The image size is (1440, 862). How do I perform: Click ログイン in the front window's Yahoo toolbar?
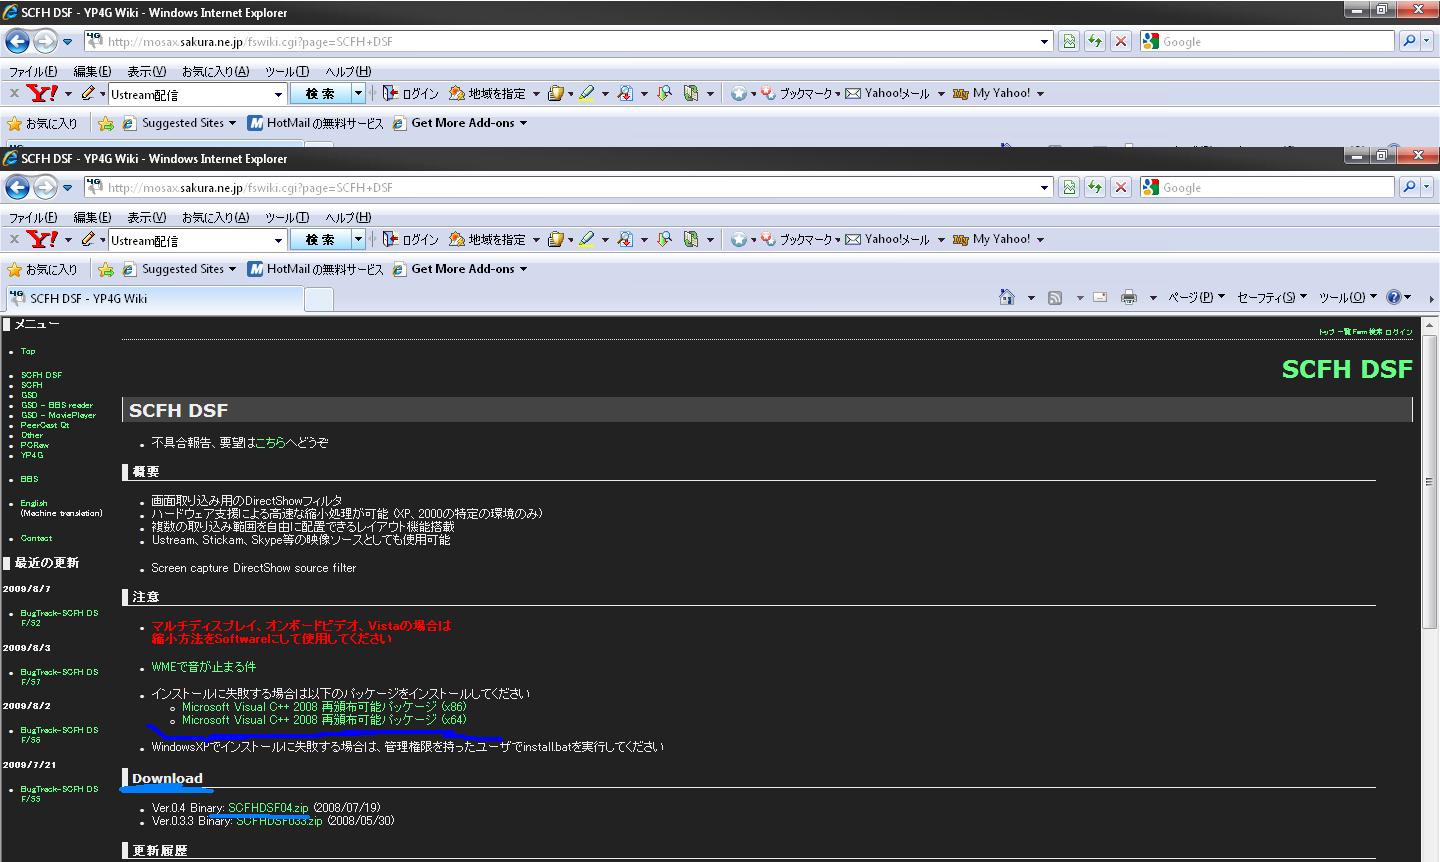[411, 240]
